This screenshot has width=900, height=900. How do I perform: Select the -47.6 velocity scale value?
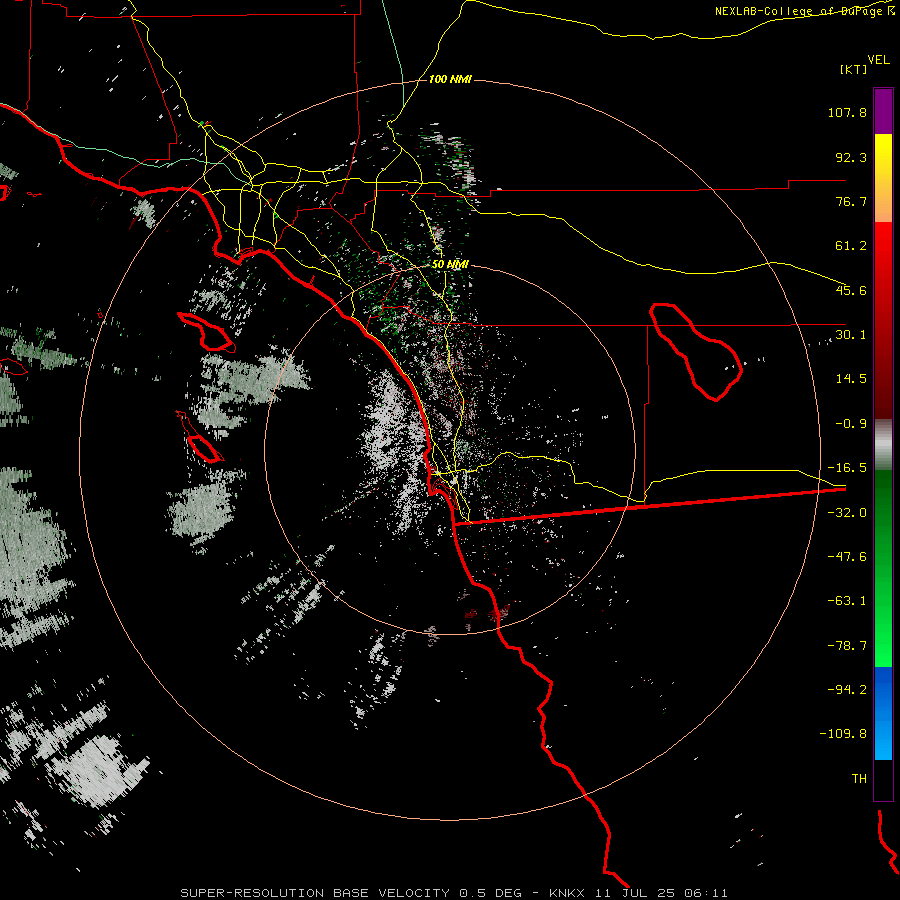(x=847, y=557)
